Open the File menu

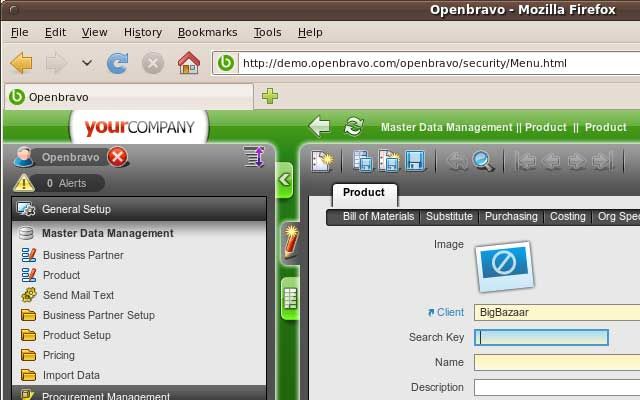(20, 32)
